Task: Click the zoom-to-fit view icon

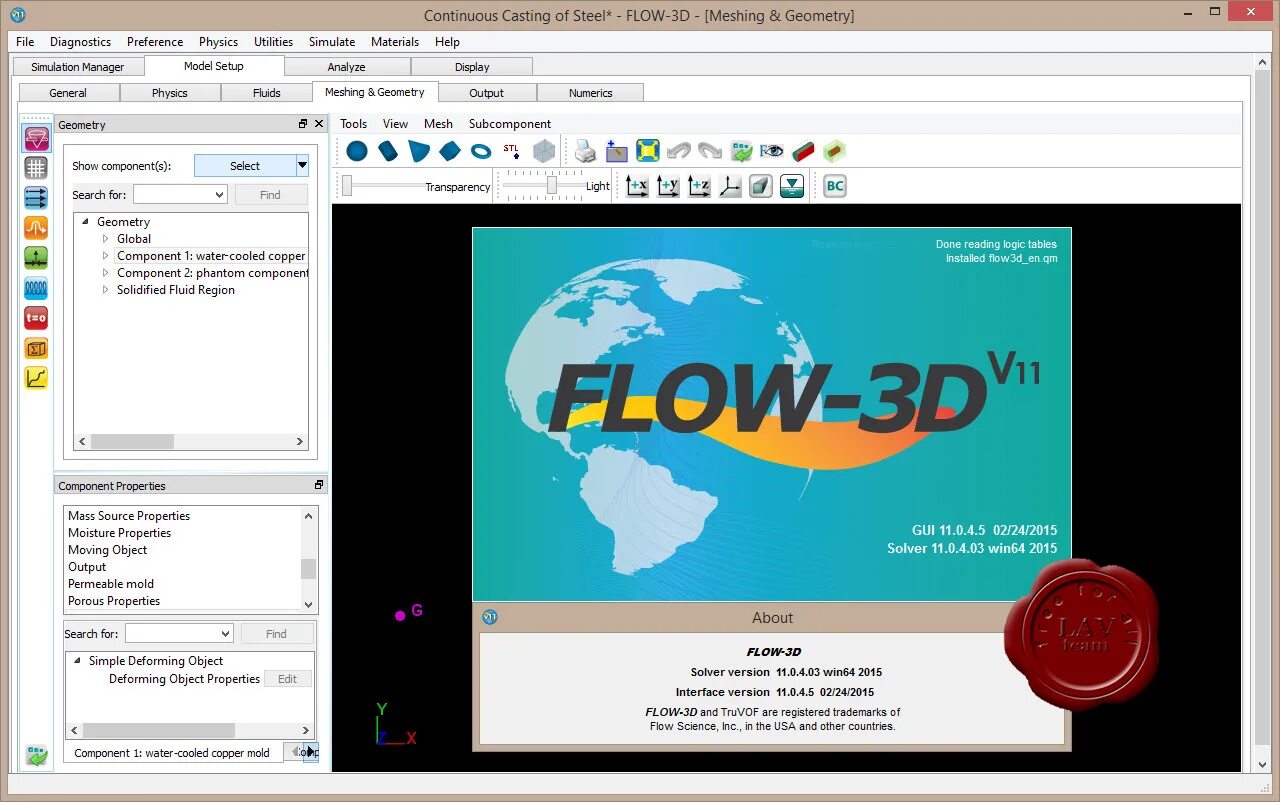Action: click(x=648, y=151)
